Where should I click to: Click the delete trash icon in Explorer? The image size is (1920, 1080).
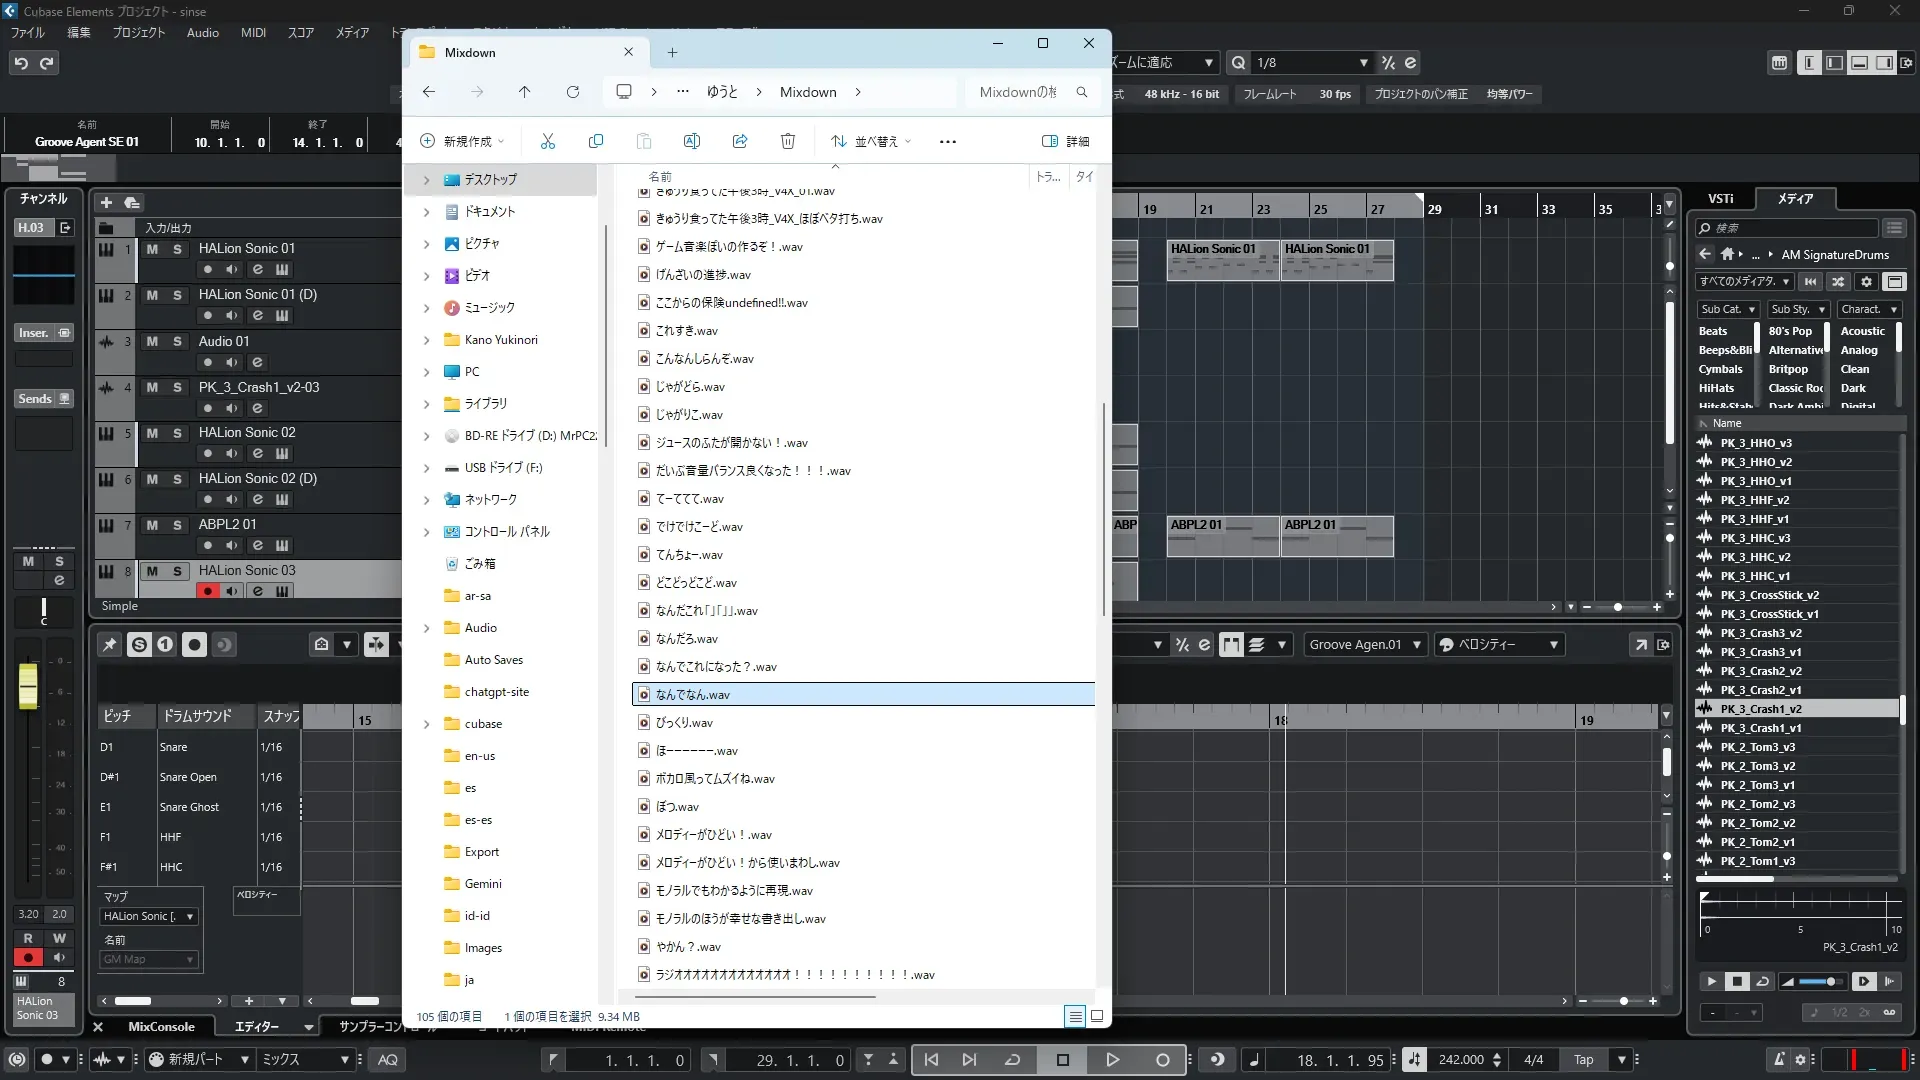pos(788,141)
